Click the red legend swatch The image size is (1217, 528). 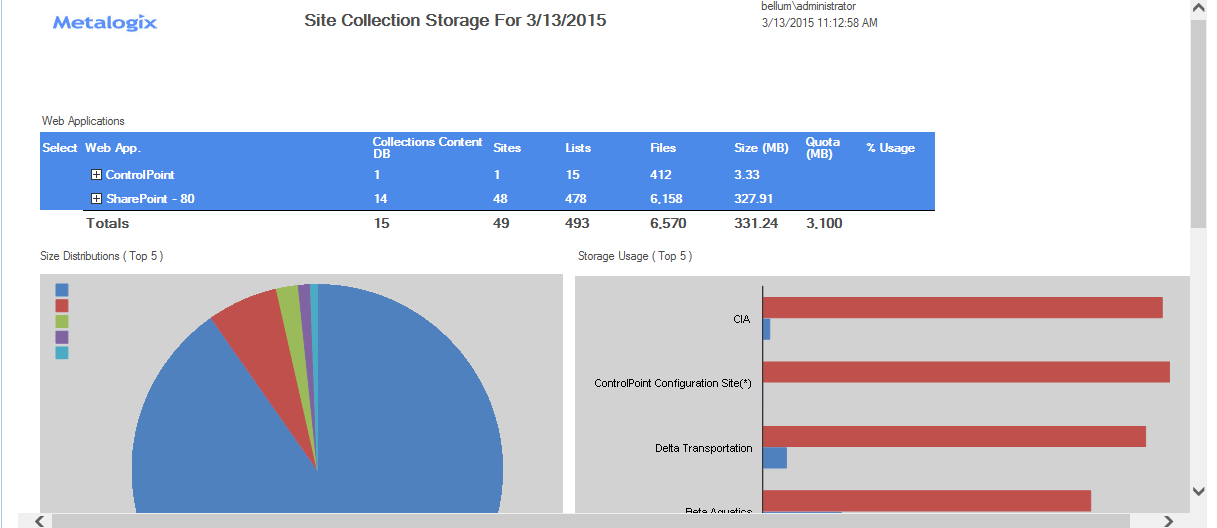coord(62,306)
